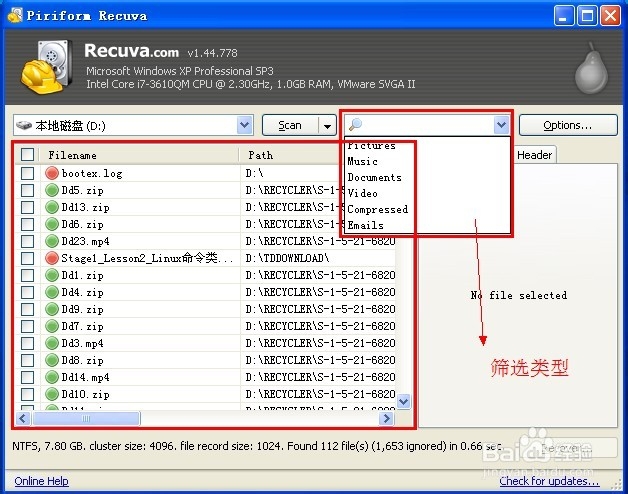
Task: Click the drive icon beside 本地磁盘 (D:)
Action: [24, 126]
